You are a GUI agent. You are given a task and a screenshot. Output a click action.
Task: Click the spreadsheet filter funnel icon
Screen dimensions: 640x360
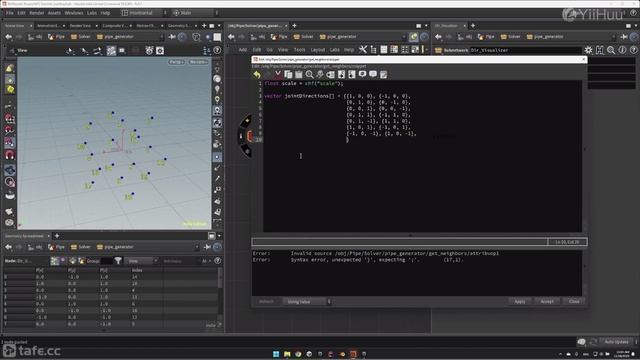pyautogui.click(x=118, y=260)
